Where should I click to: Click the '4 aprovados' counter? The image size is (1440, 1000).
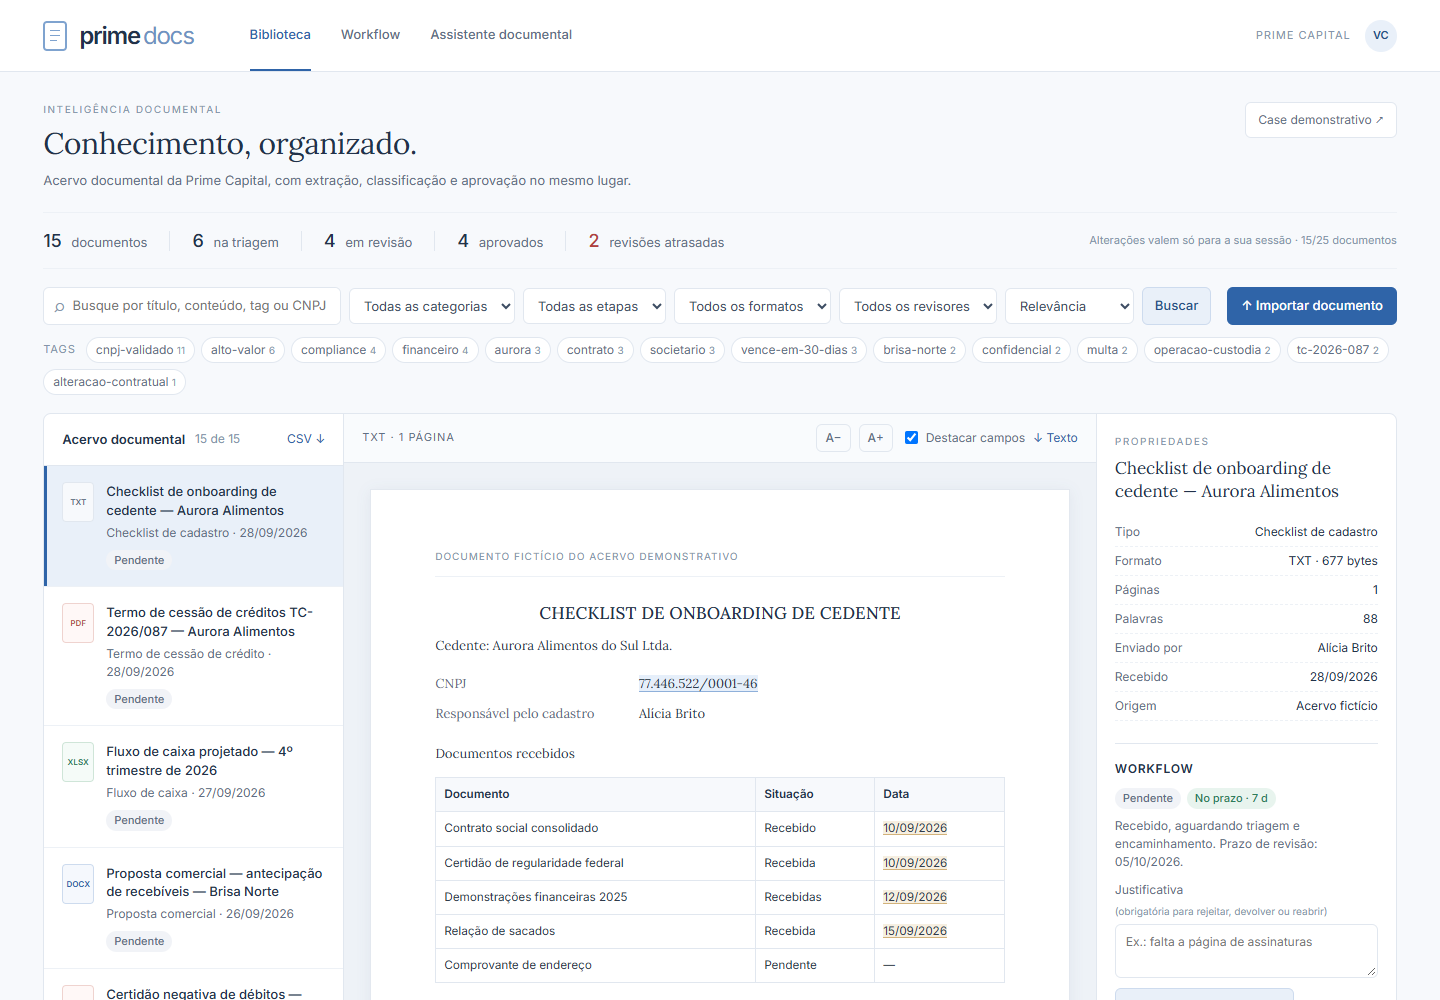point(501,241)
